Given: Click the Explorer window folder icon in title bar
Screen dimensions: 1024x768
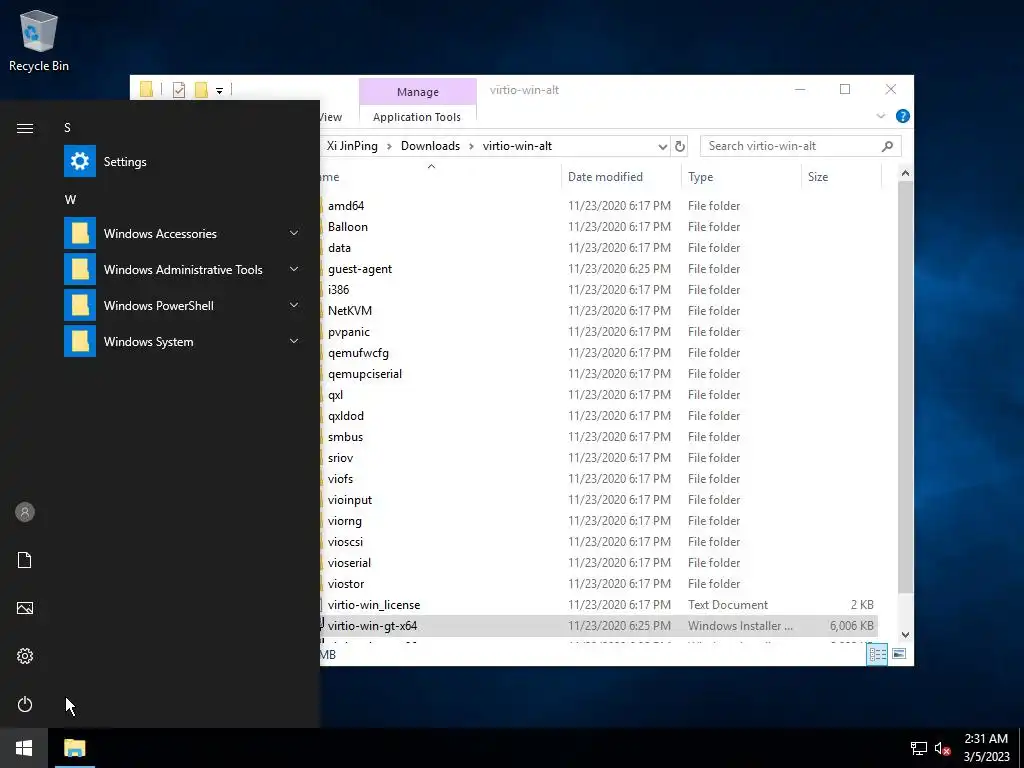Looking at the screenshot, I should [x=146, y=89].
